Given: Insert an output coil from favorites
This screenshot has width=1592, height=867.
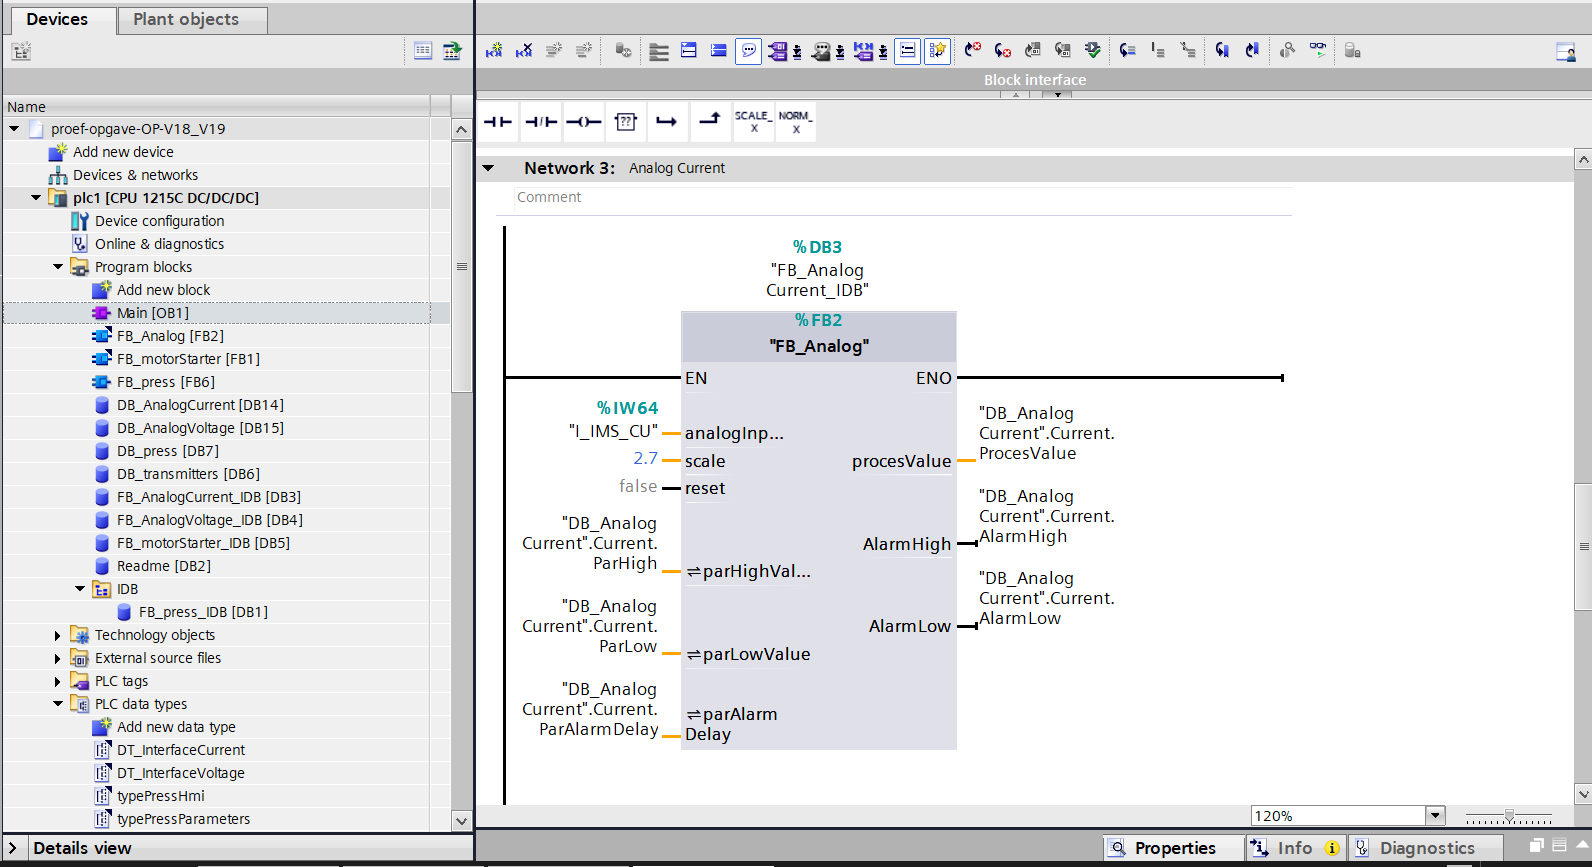Looking at the screenshot, I should 583,122.
